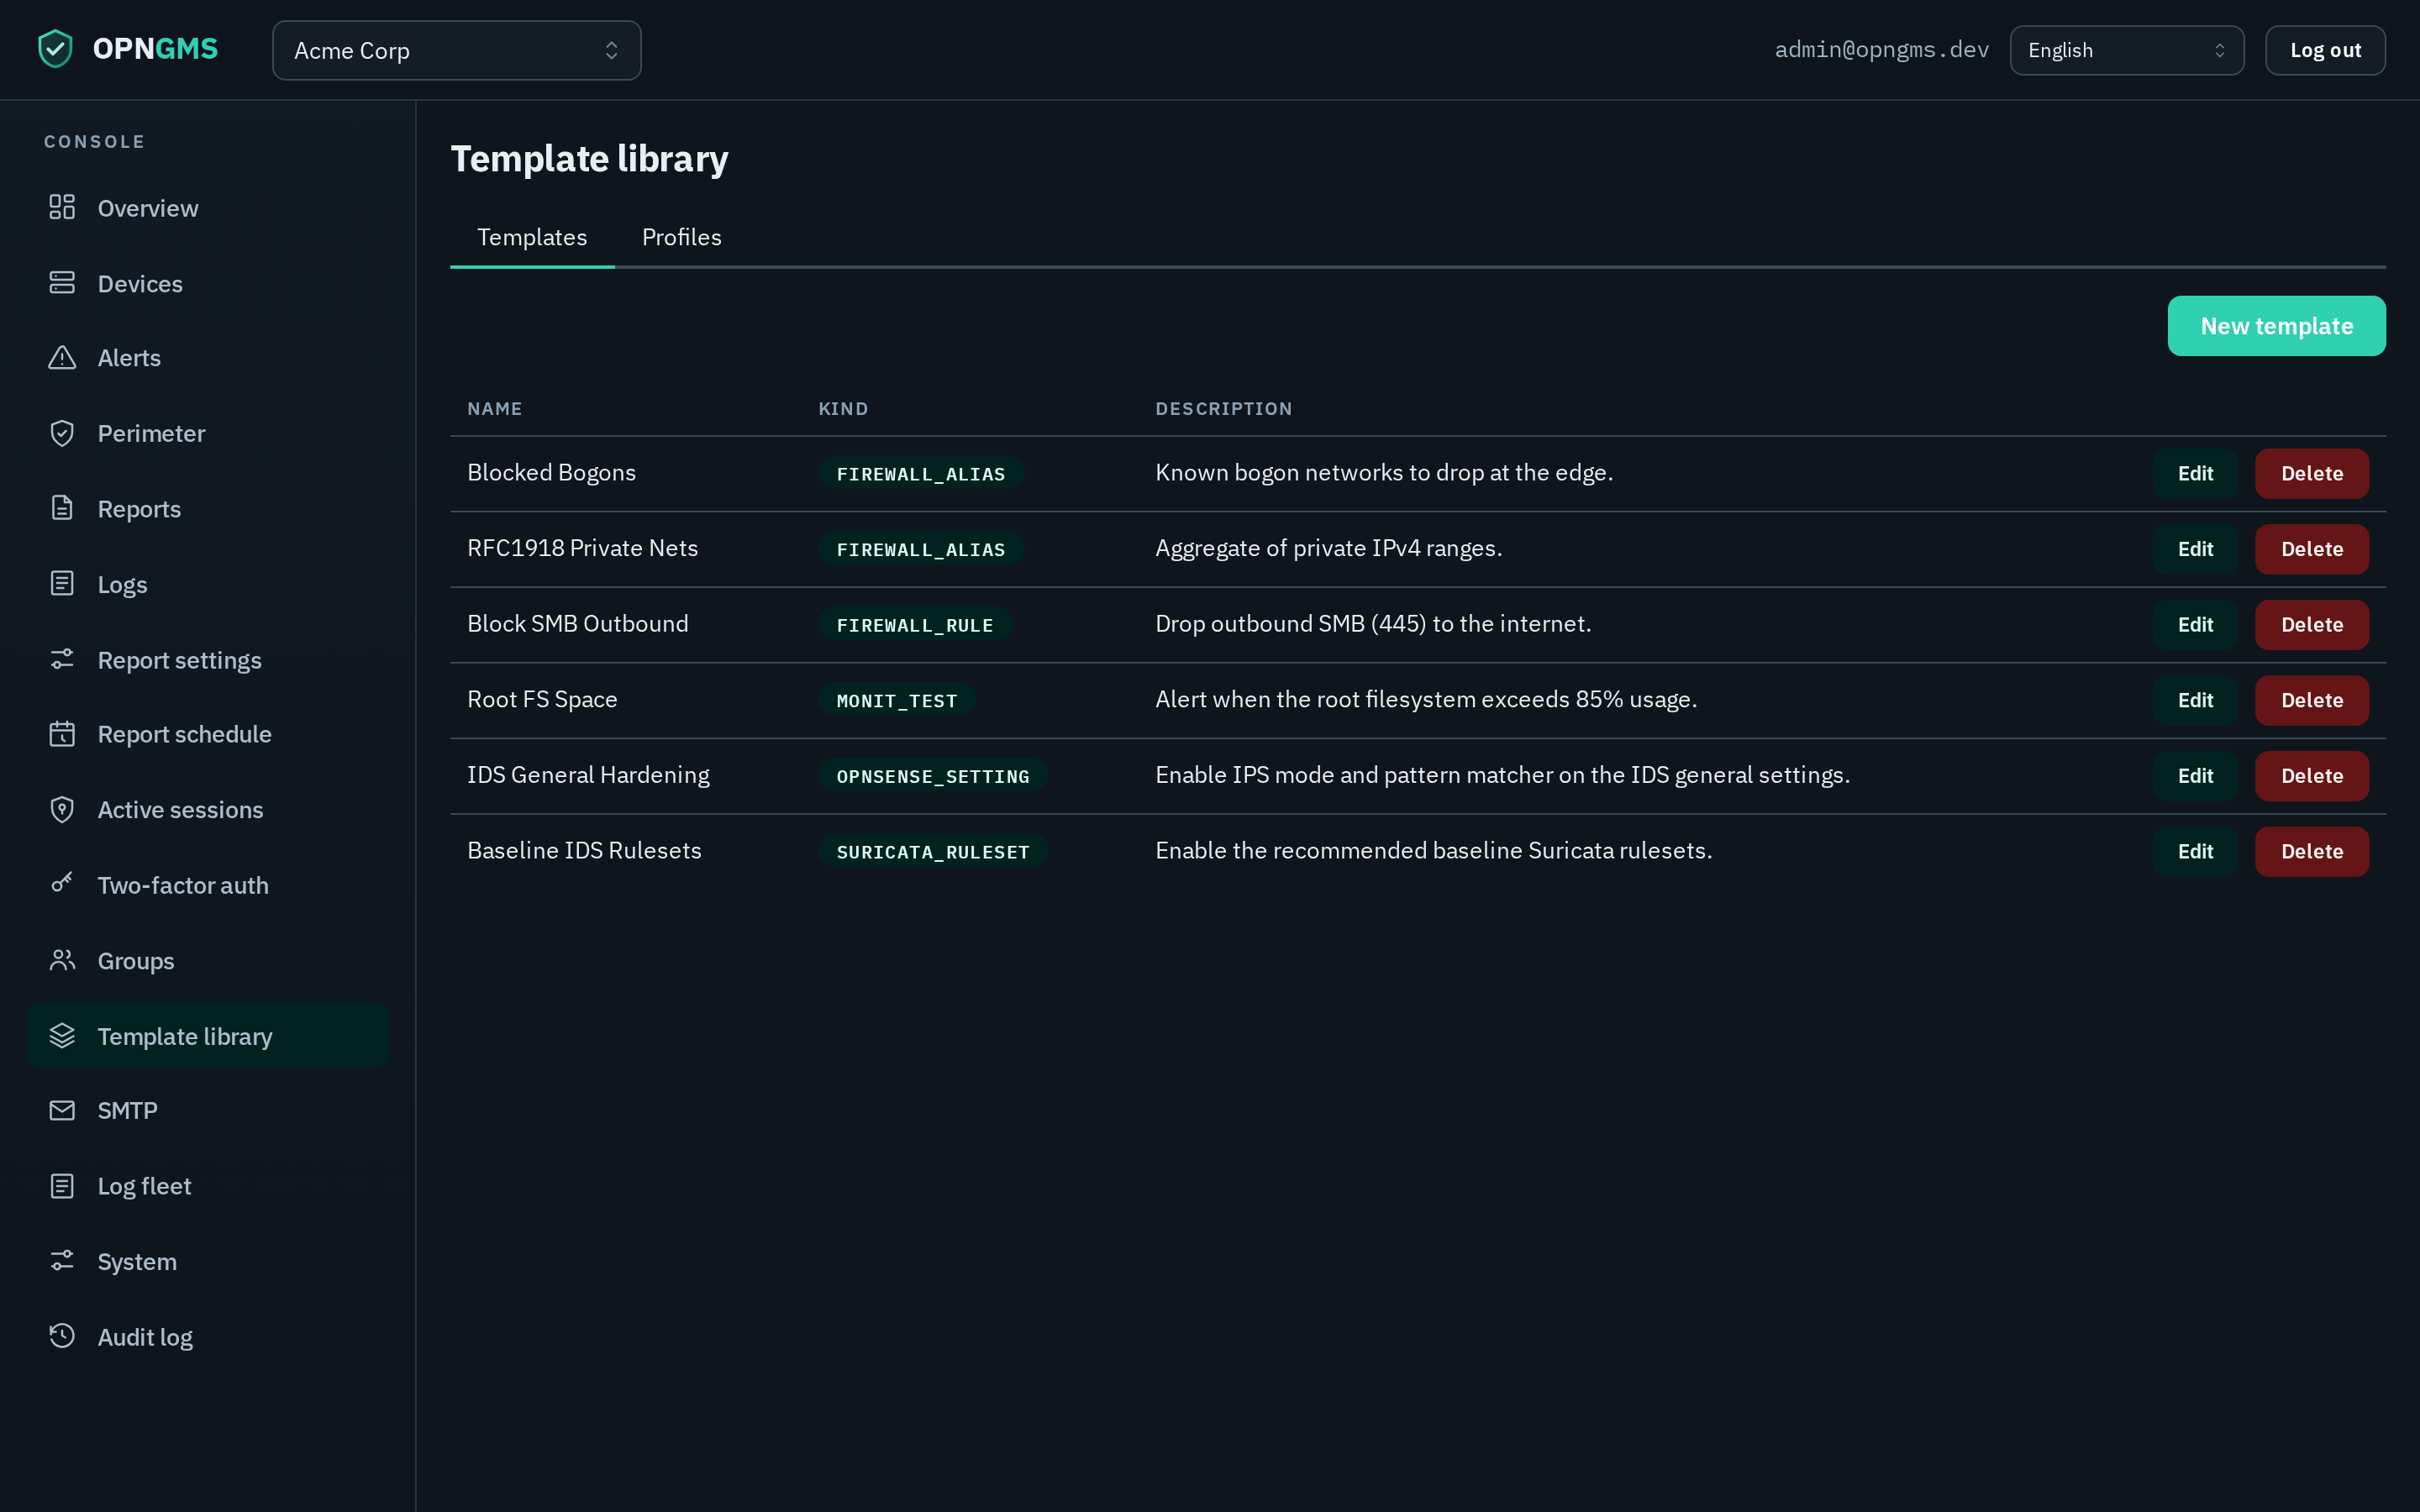Click the Report settings sliders icon
The height and width of the screenshot is (1512, 2420).
point(62,659)
